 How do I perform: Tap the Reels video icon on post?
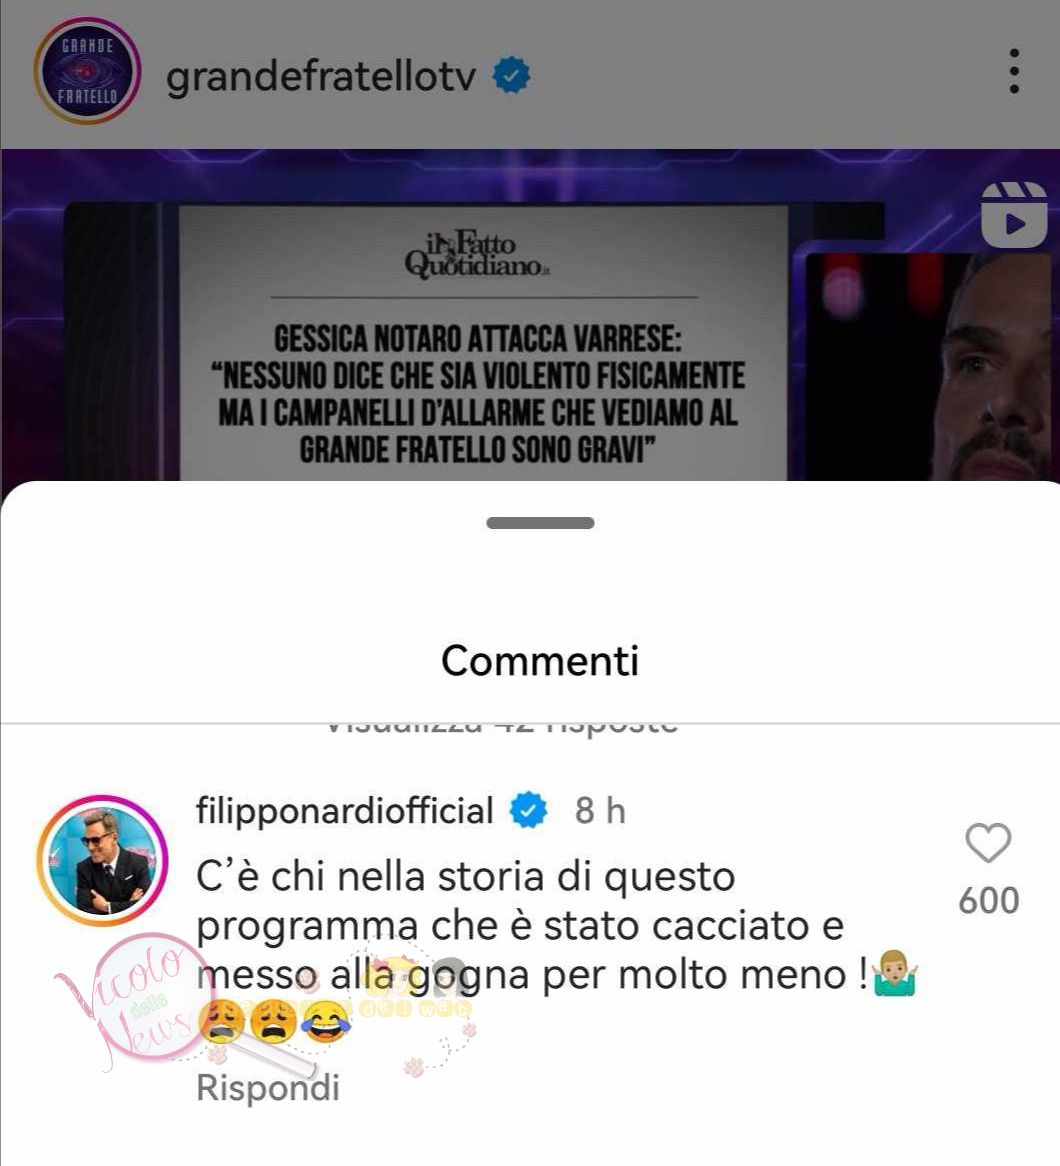[1014, 214]
